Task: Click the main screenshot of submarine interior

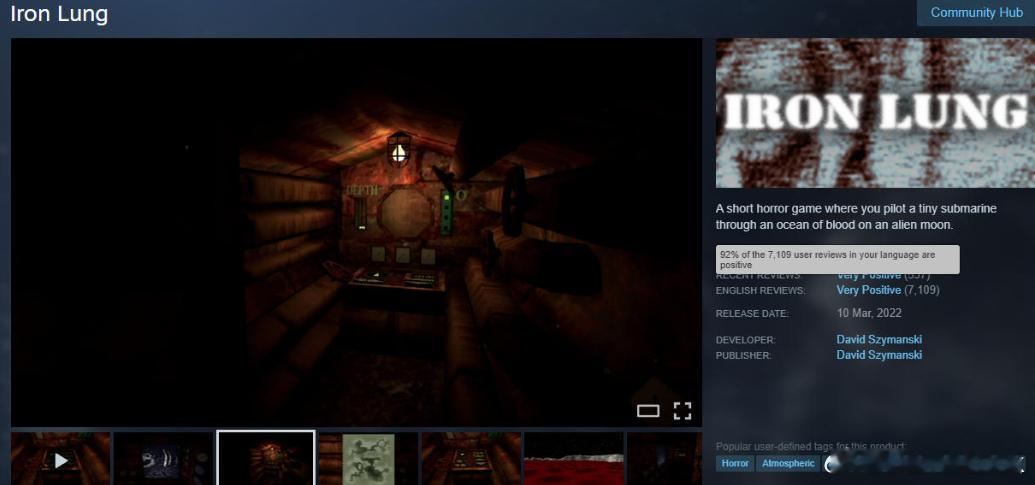Action: pos(356,232)
